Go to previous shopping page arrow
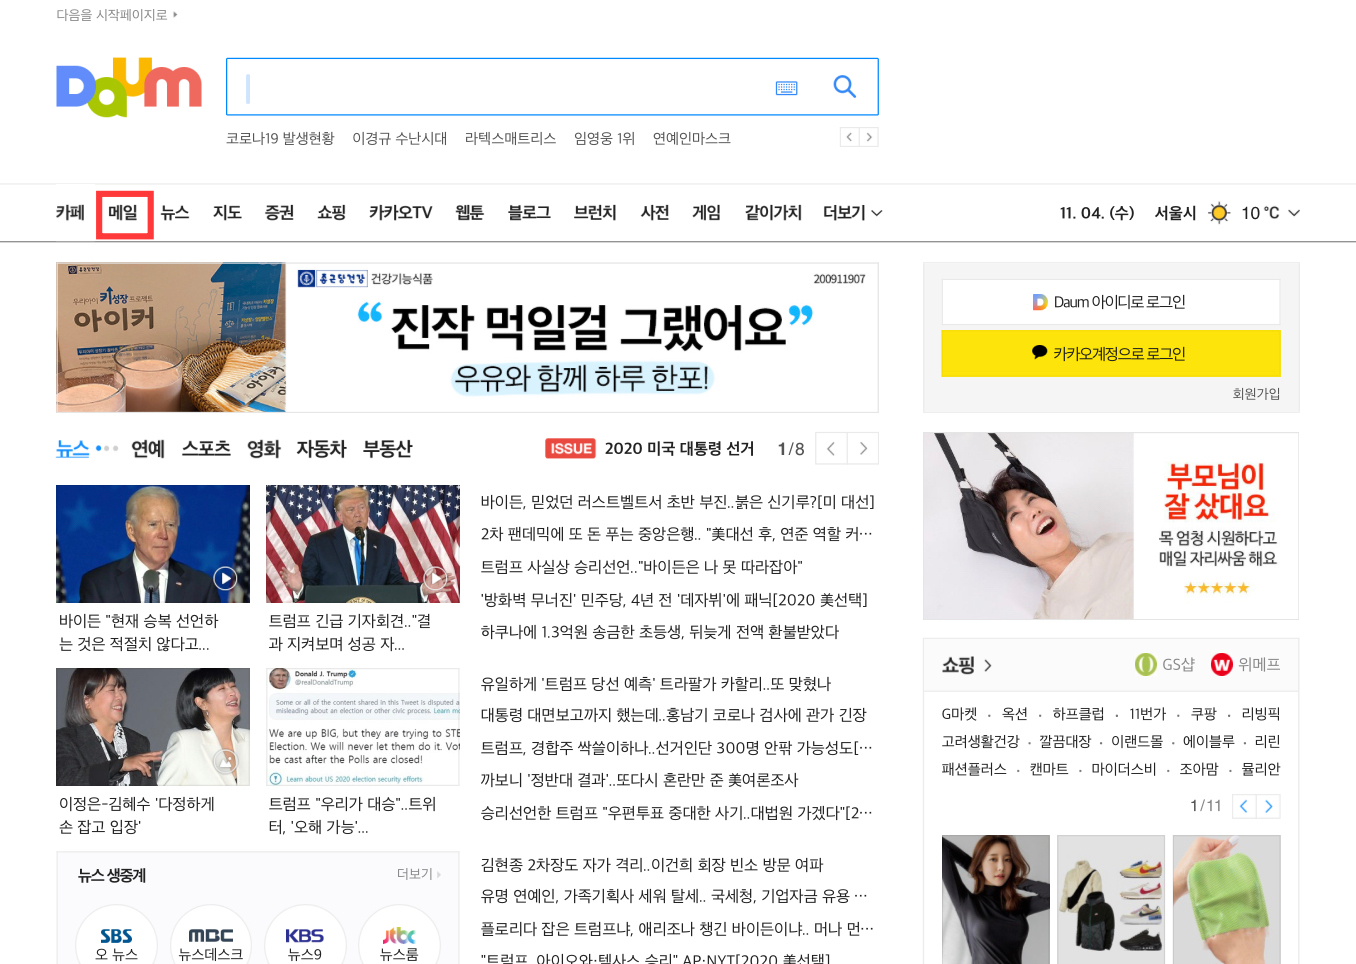1356x964 pixels. [1244, 806]
